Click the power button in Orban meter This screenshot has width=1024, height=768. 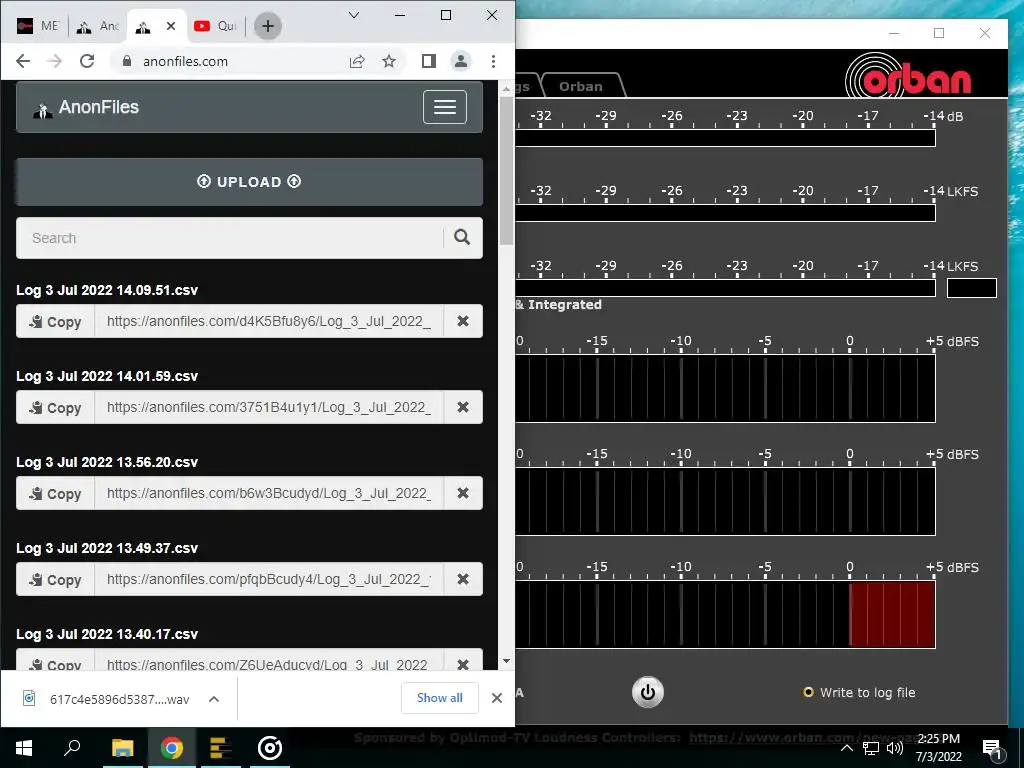click(x=648, y=692)
